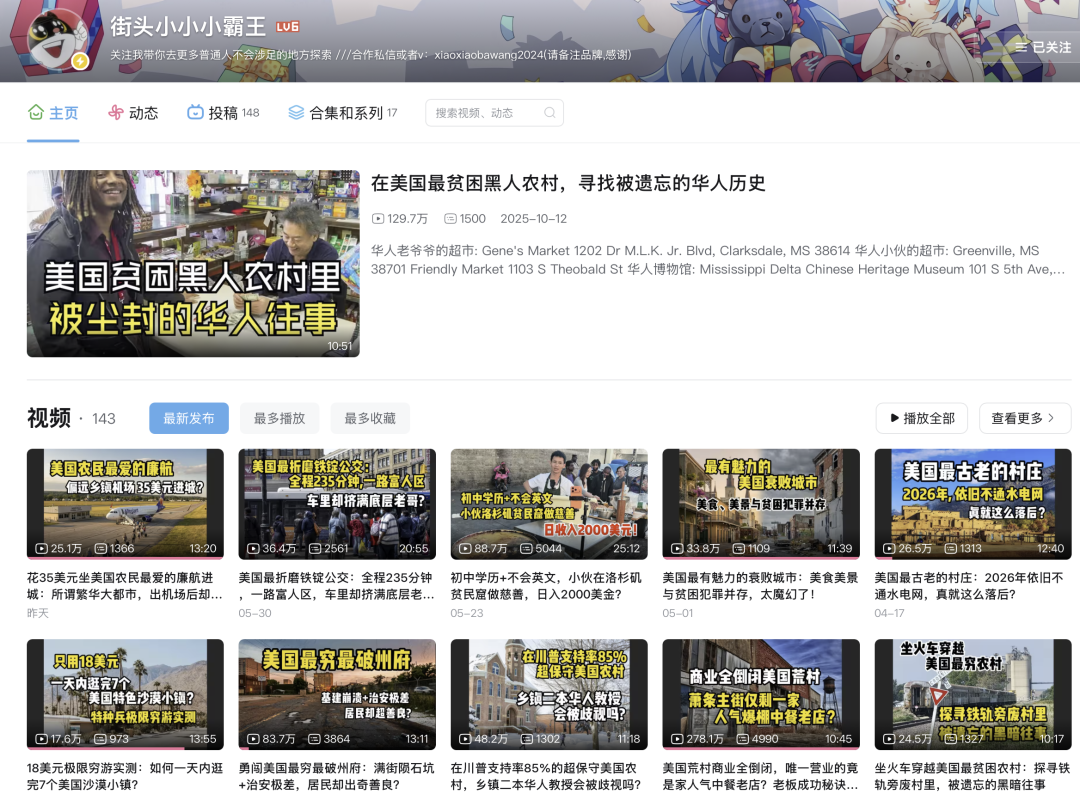Open thumbnail 在川普支持率85%超保守美国农村
The image size is (1080, 794).
click(549, 694)
